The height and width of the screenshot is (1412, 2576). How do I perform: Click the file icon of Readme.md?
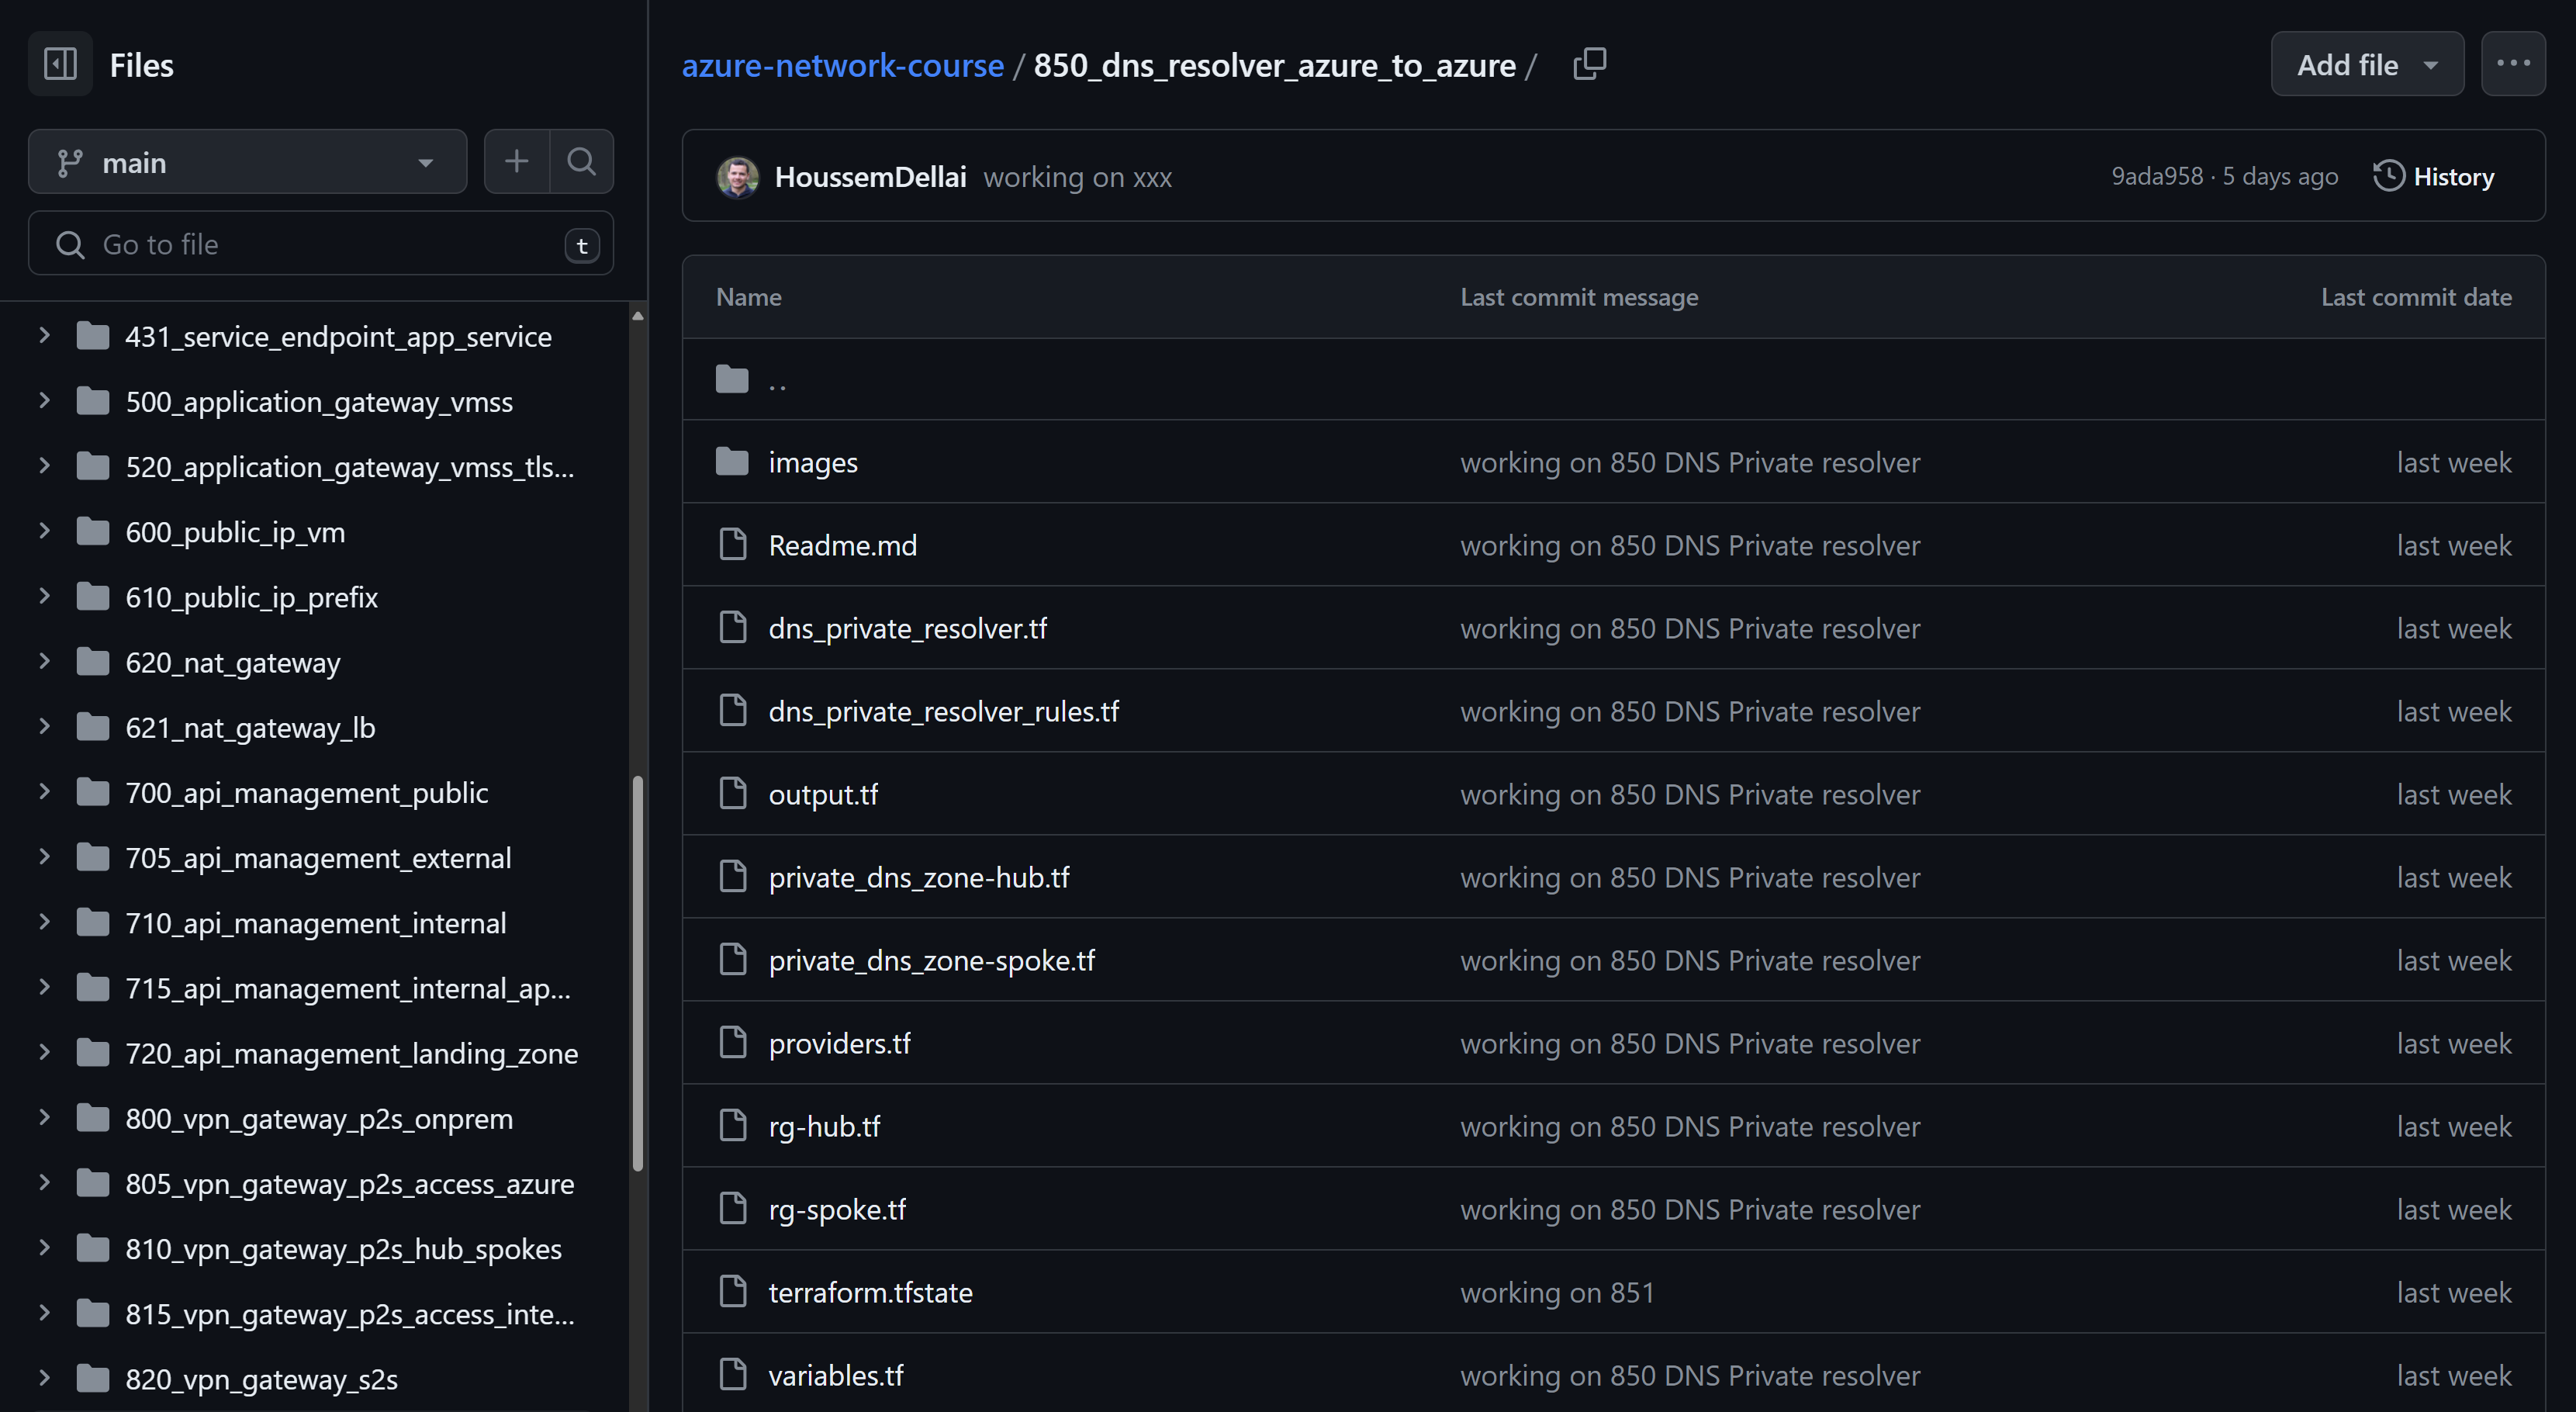(x=733, y=545)
